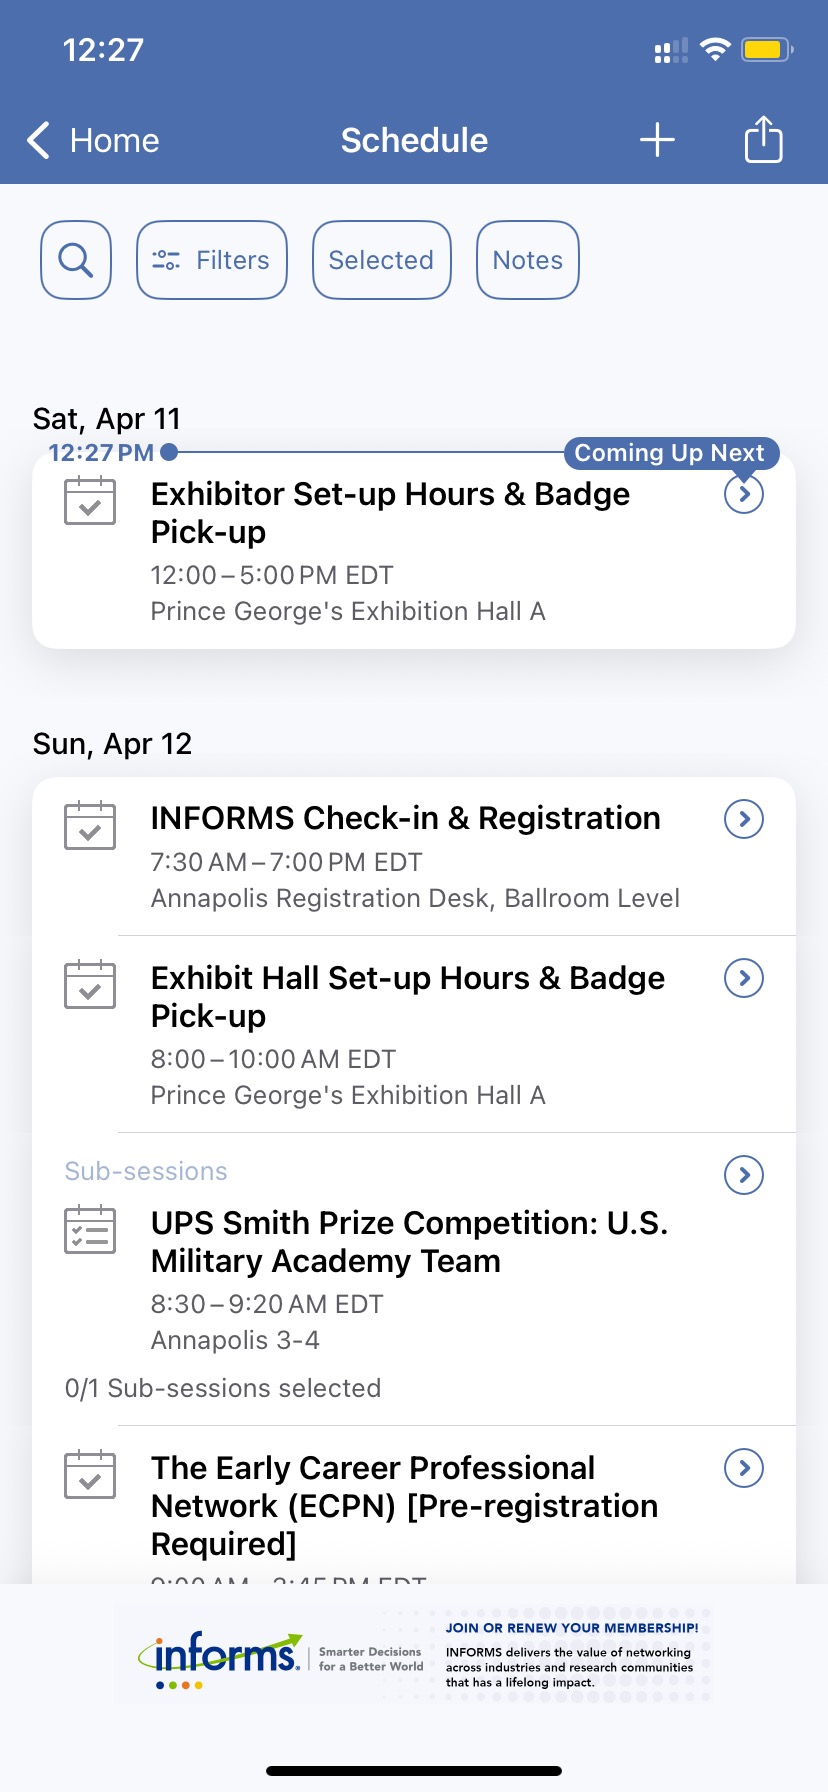Screen dimensions: 828x1792
Task: Toggle calendar check for ECPN session
Action: (90, 1475)
